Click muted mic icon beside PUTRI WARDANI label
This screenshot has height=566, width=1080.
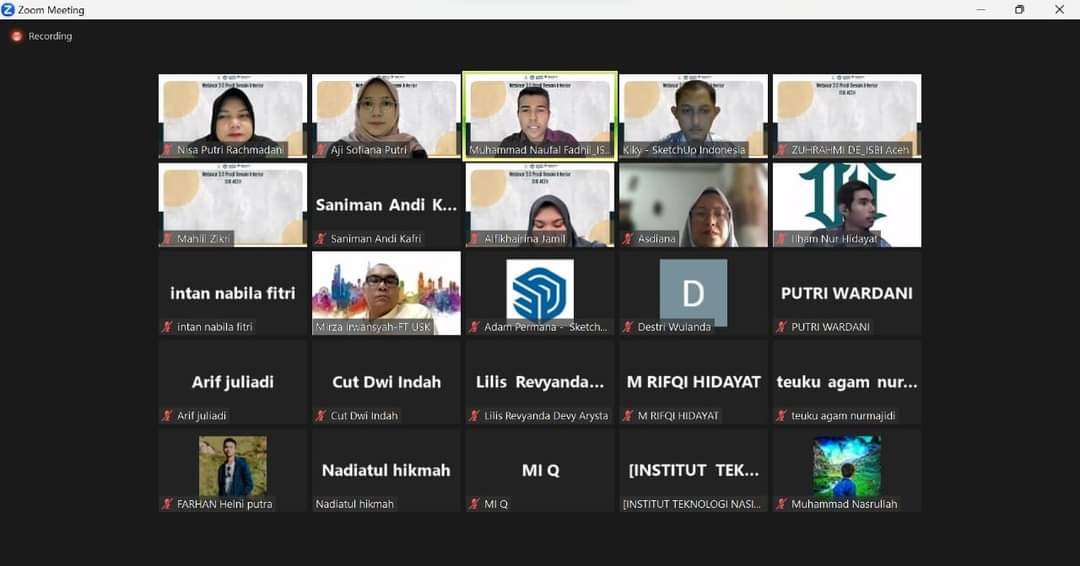[782, 327]
